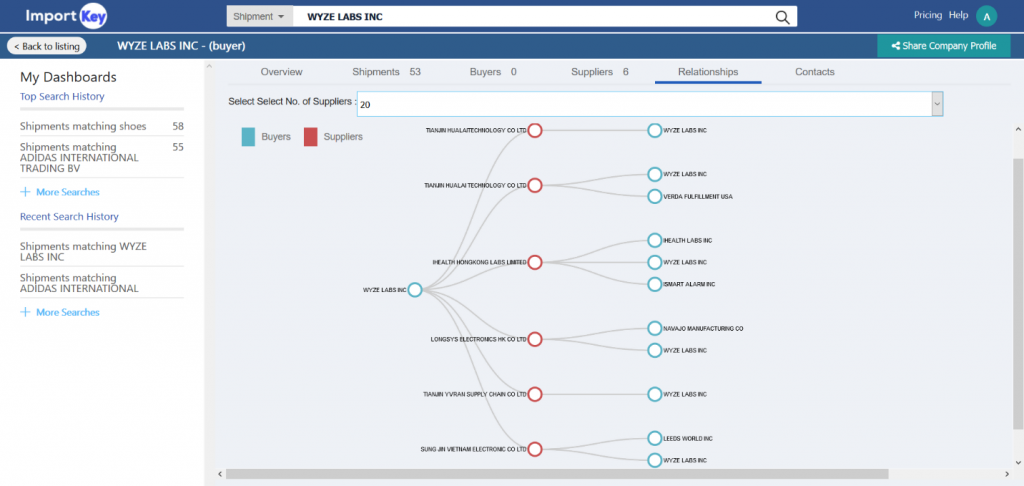Image resolution: width=1024 pixels, height=486 pixels.
Task: Click the share icon in Share Company Profile
Action: (x=895, y=46)
